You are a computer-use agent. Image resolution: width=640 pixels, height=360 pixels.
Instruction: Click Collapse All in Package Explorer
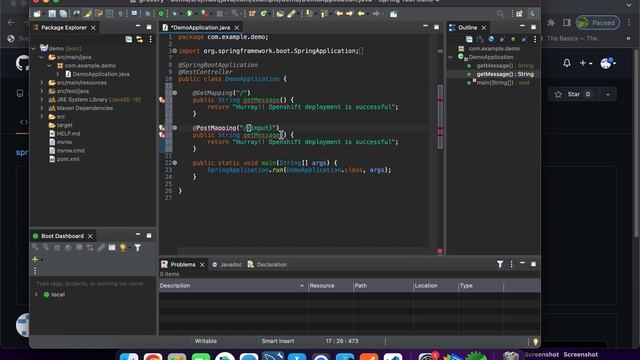click(x=129, y=40)
